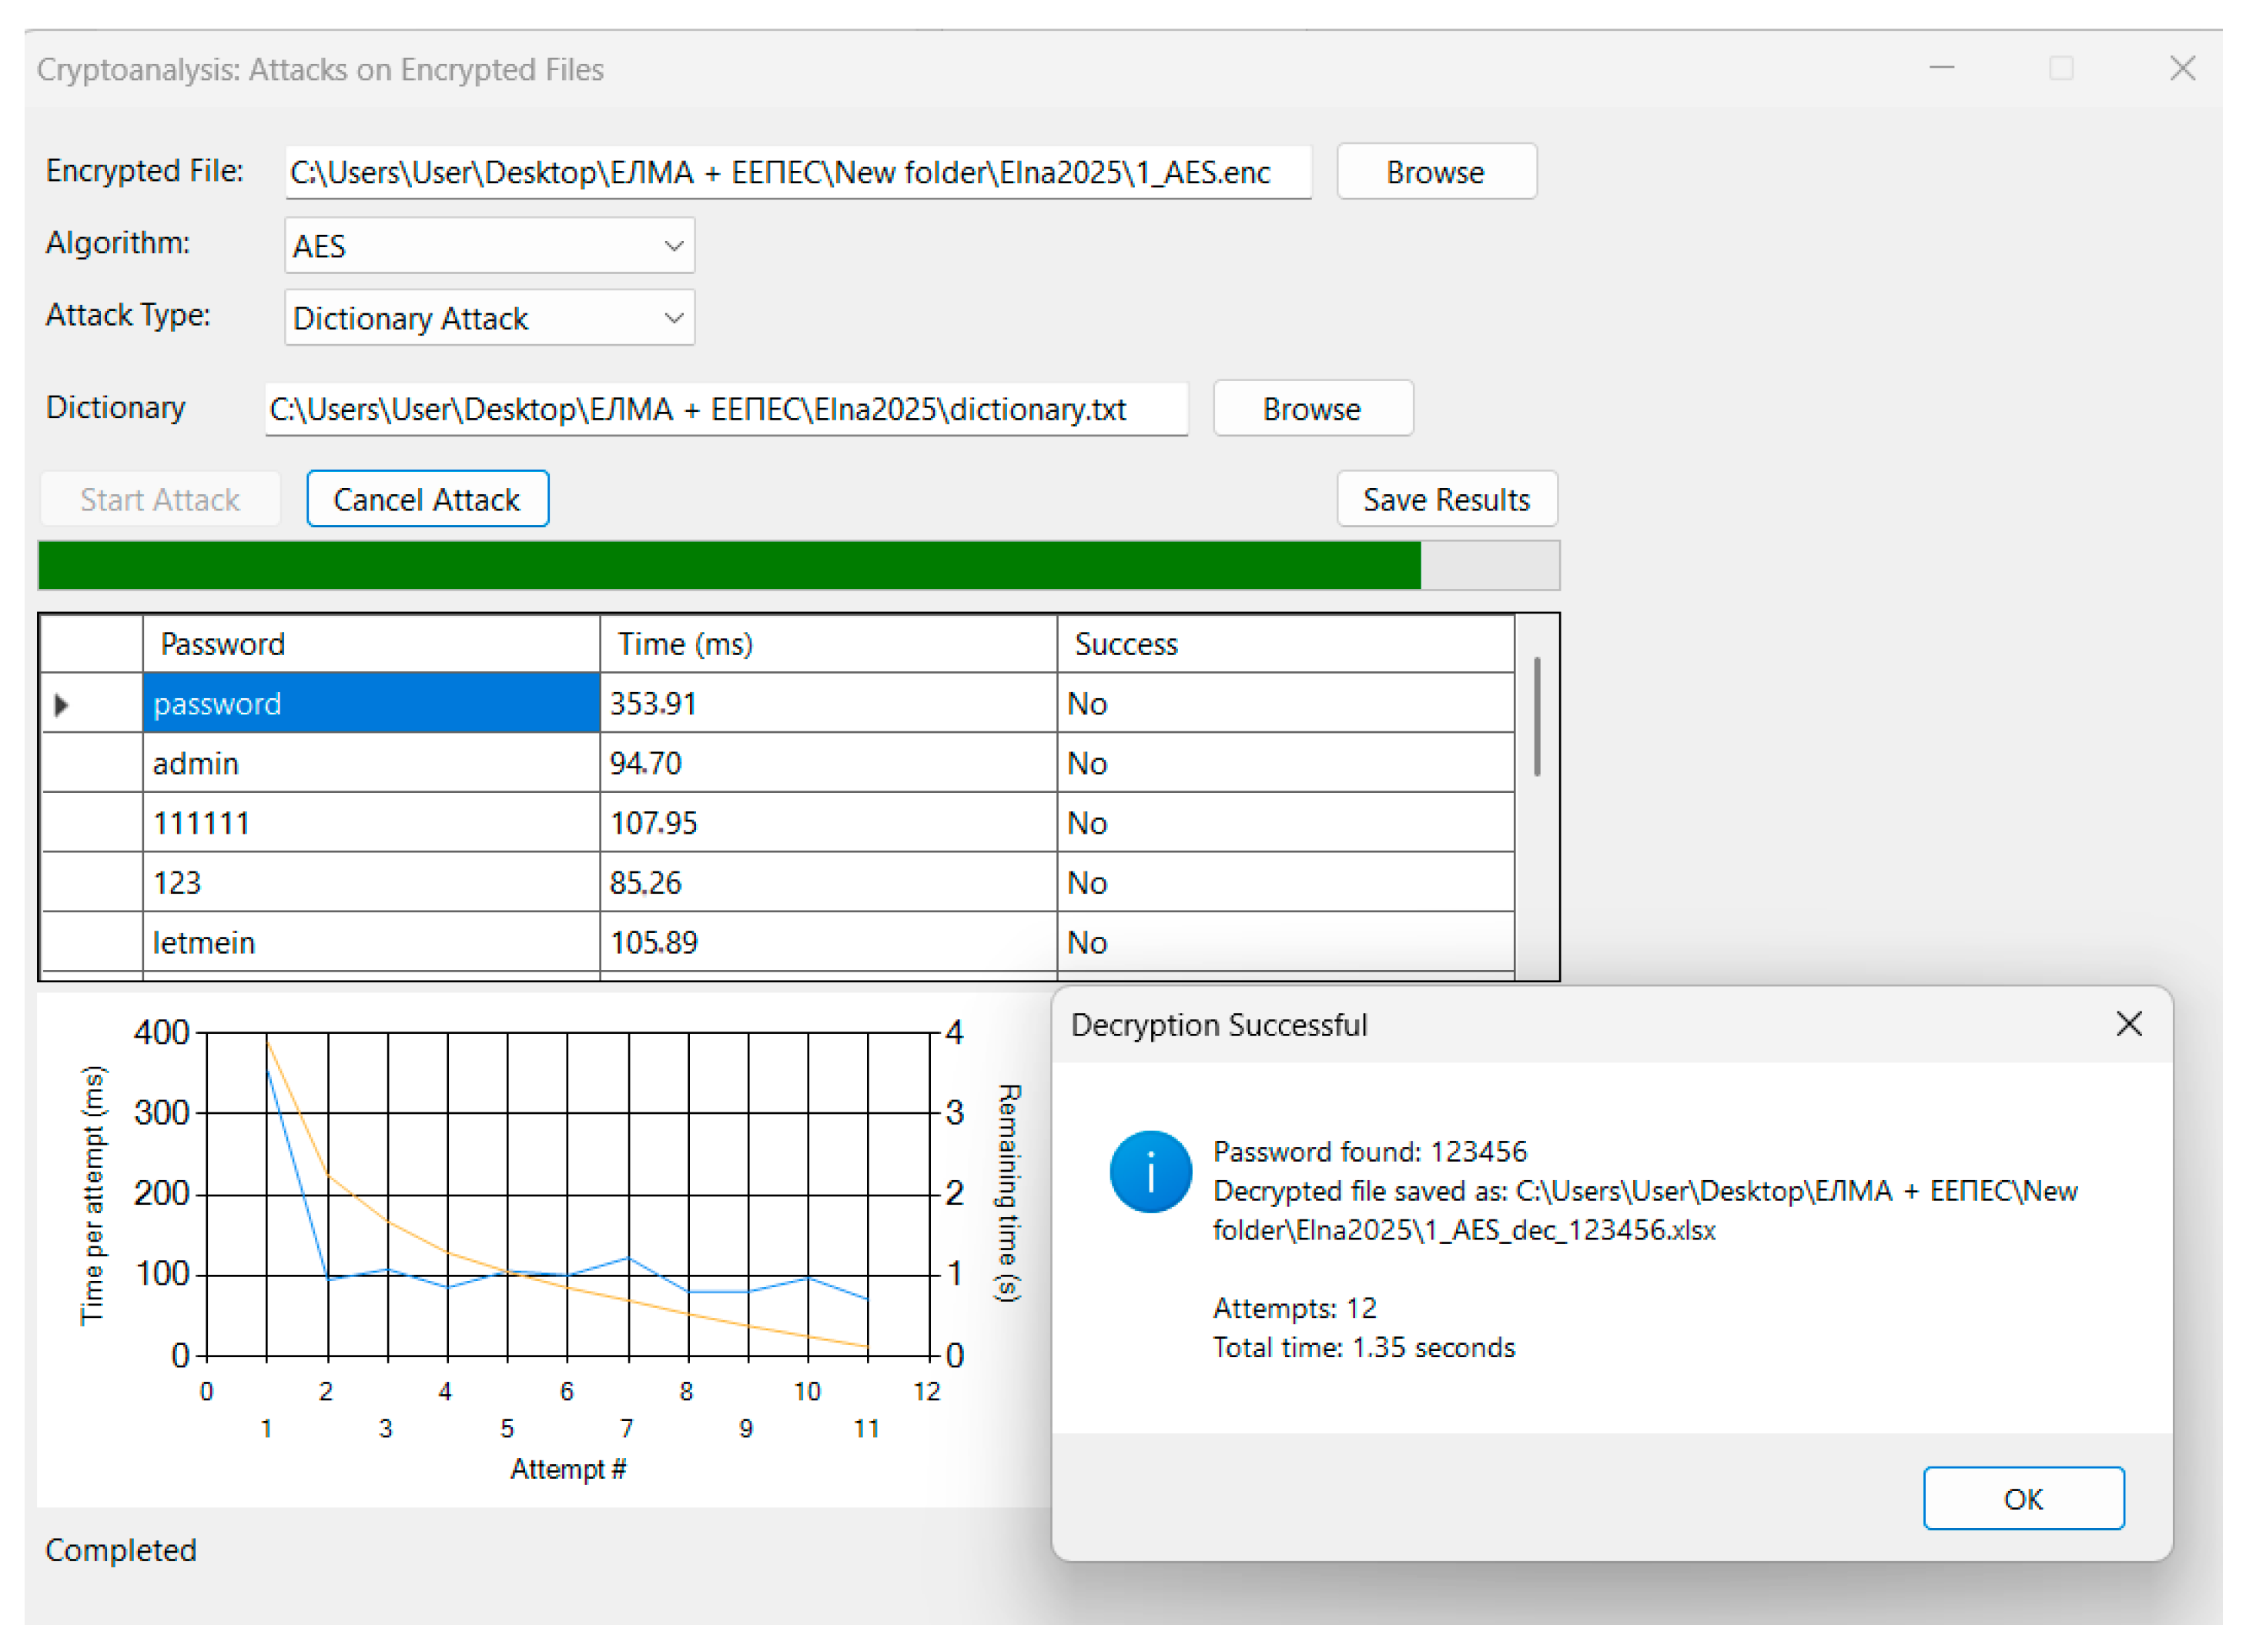The width and height of the screenshot is (2246, 1652).
Task: Select the admin row in results table
Action: coord(370,763)
